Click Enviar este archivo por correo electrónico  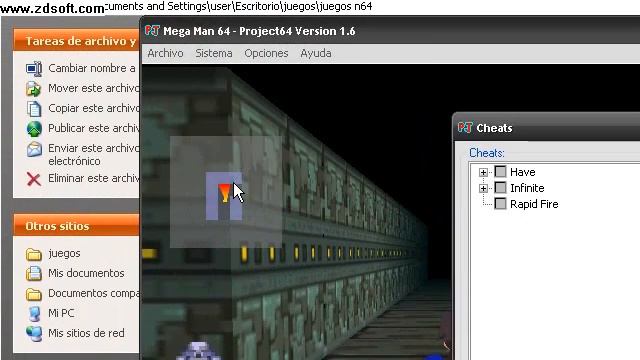(93, 154)
